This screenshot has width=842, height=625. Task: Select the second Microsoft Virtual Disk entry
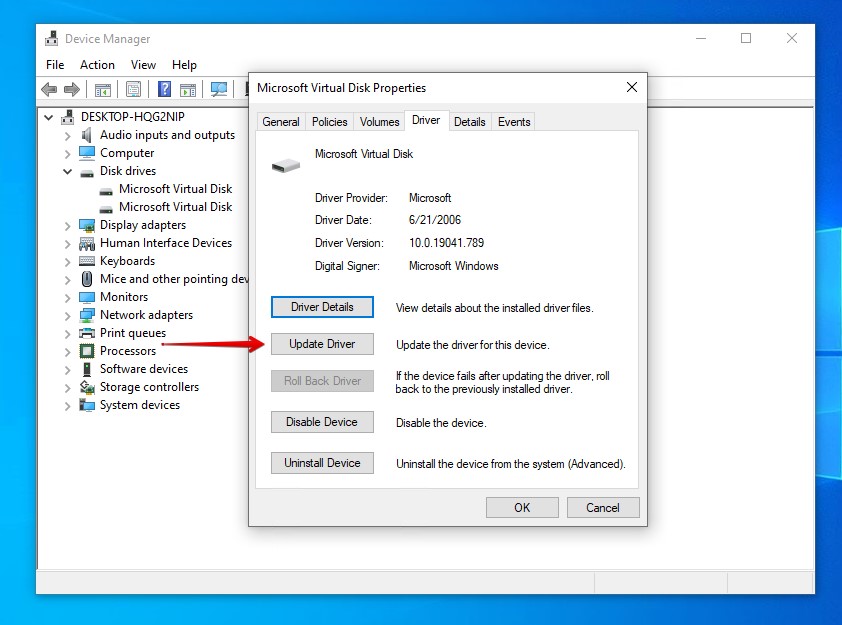(x=176, y=207)
